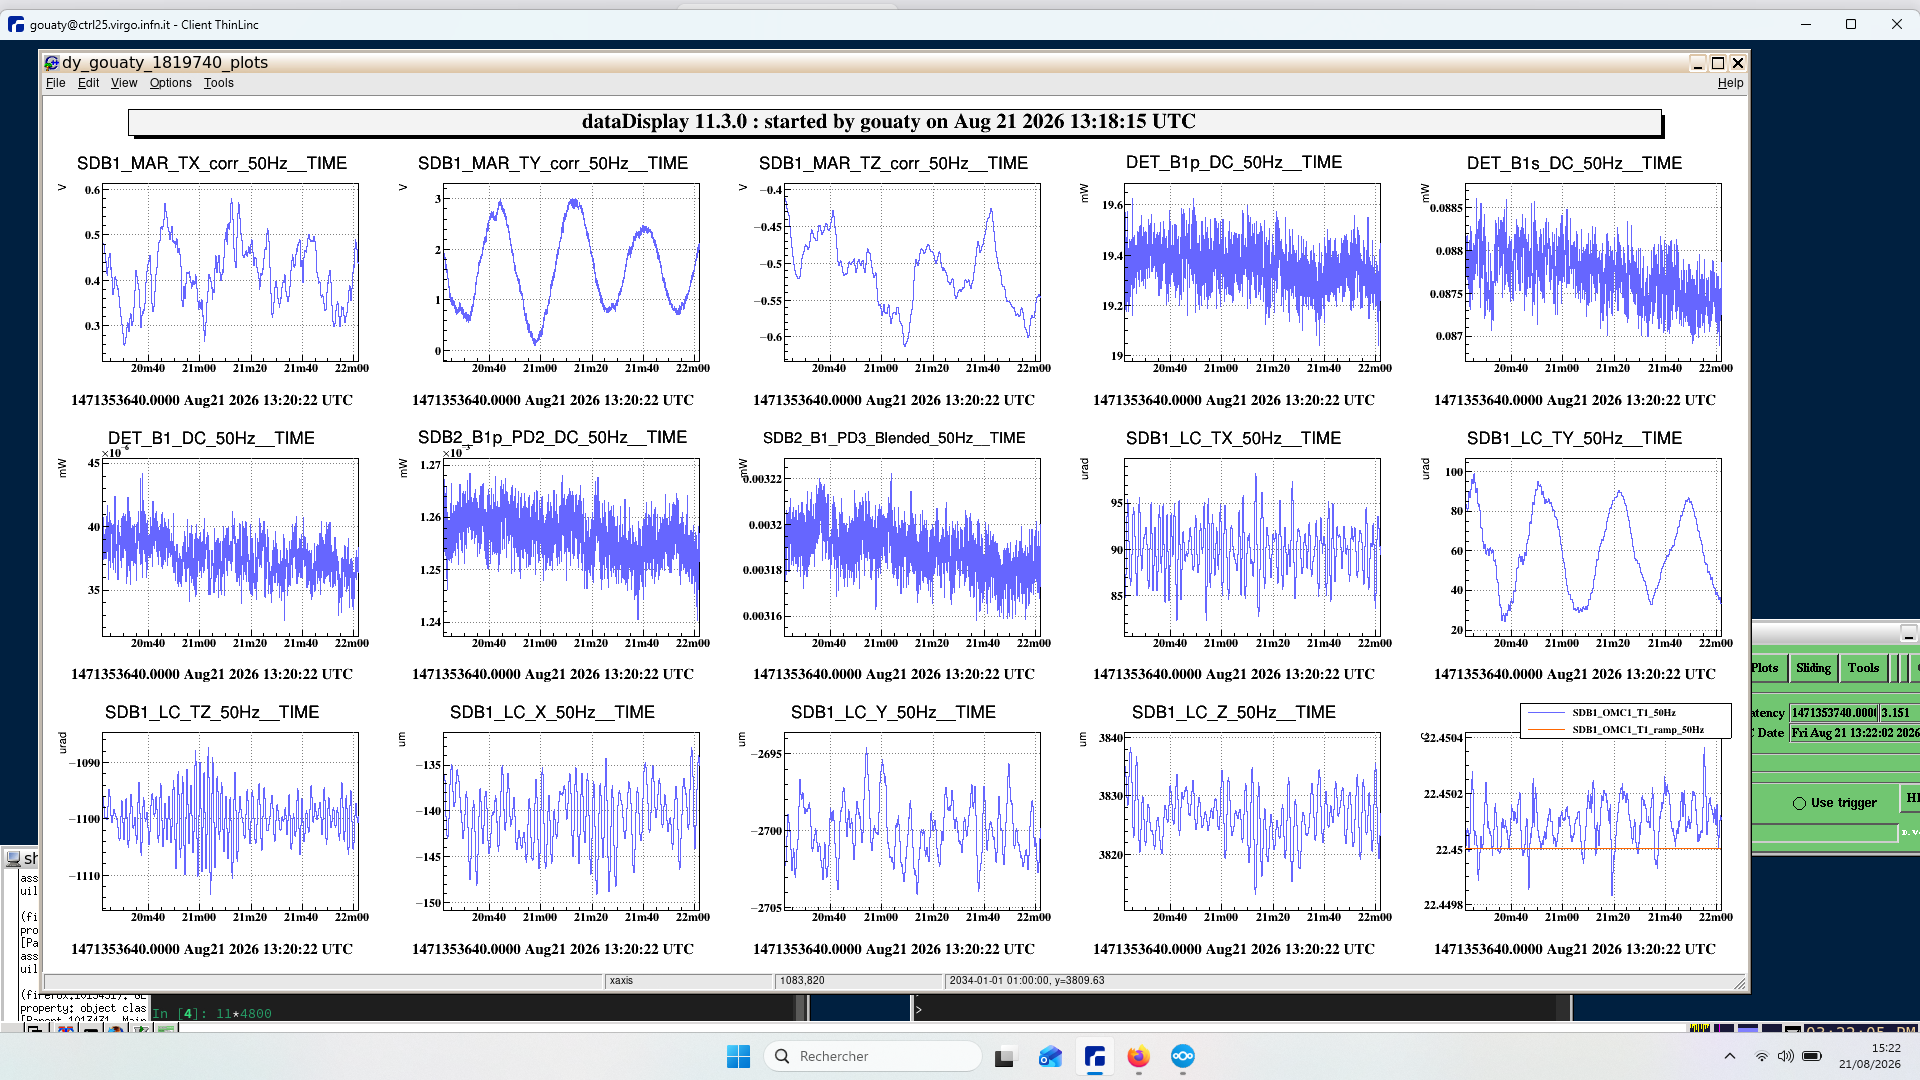This screenshot has width=1920, height=1080.
Task: Select the DET_B1_DC_50Hz plot
Action: [230, 547]
